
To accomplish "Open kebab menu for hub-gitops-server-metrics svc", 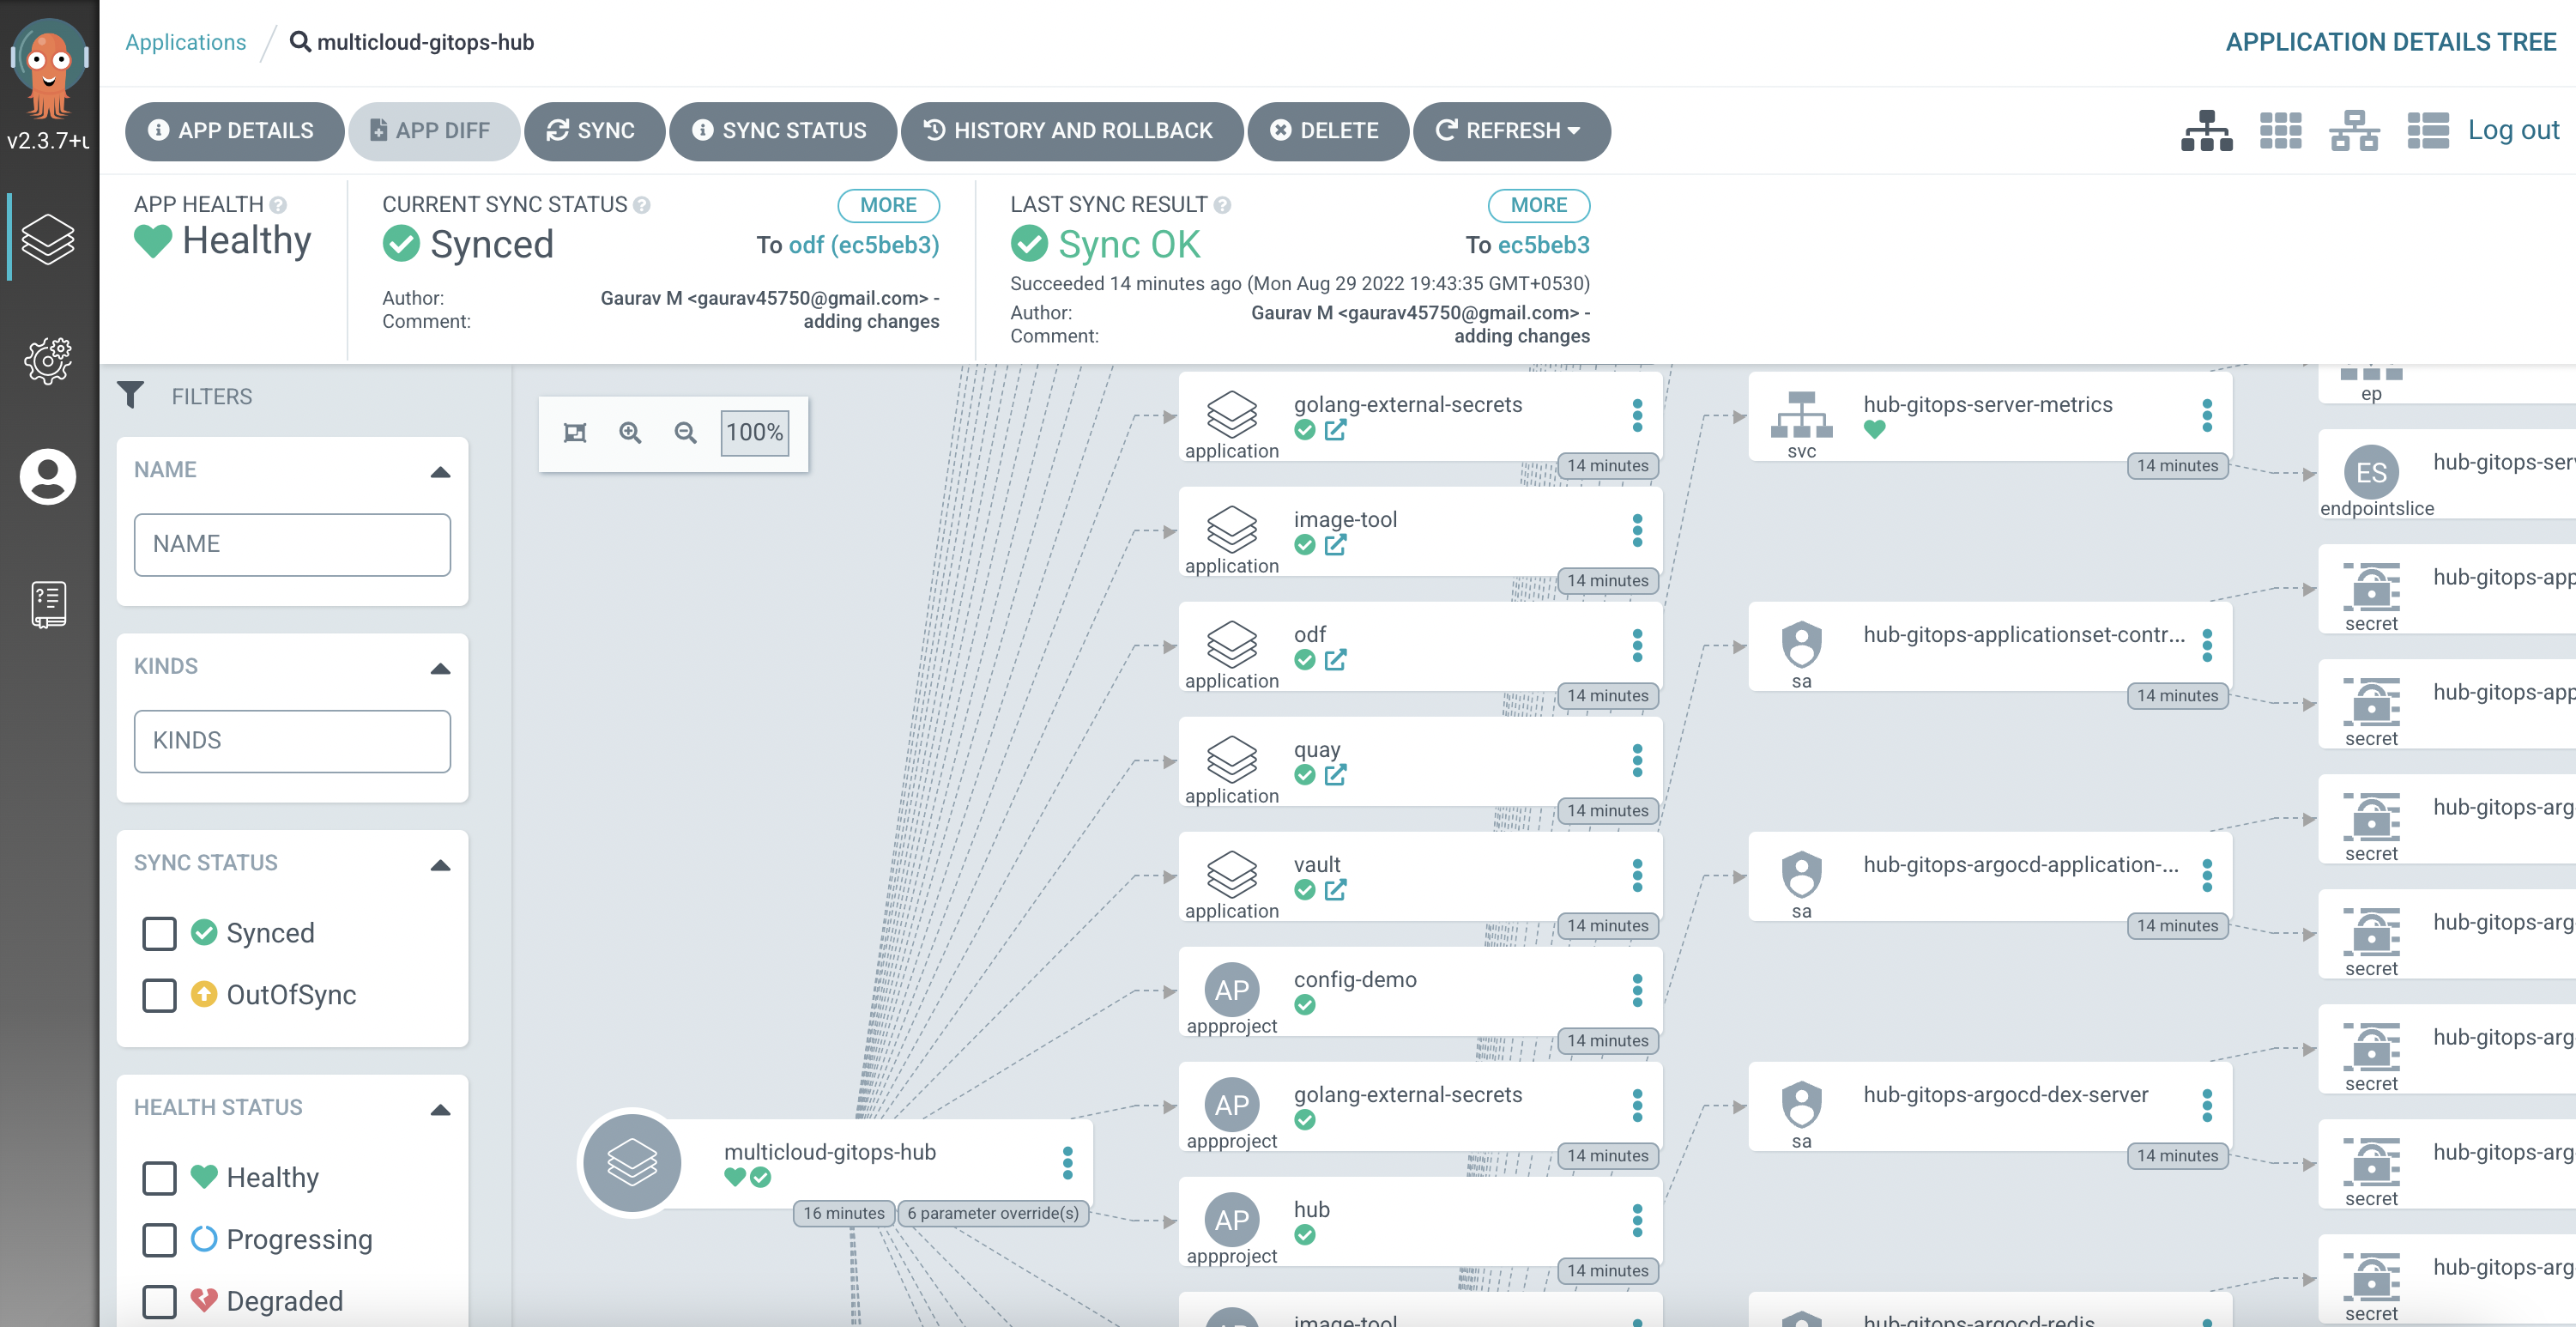I will coord(2207,415).
